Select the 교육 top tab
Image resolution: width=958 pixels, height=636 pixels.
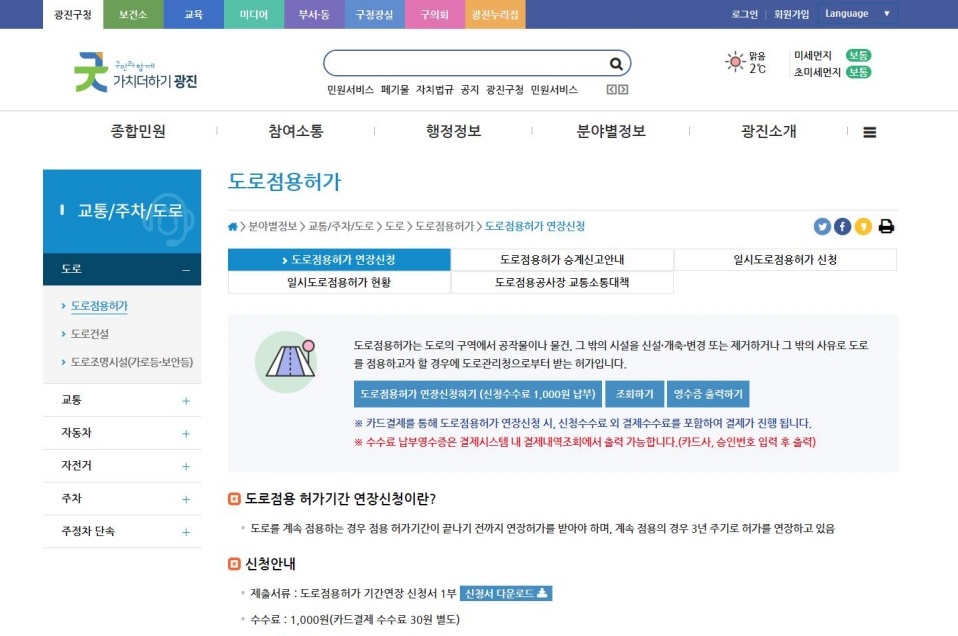(x=194, y=15)
